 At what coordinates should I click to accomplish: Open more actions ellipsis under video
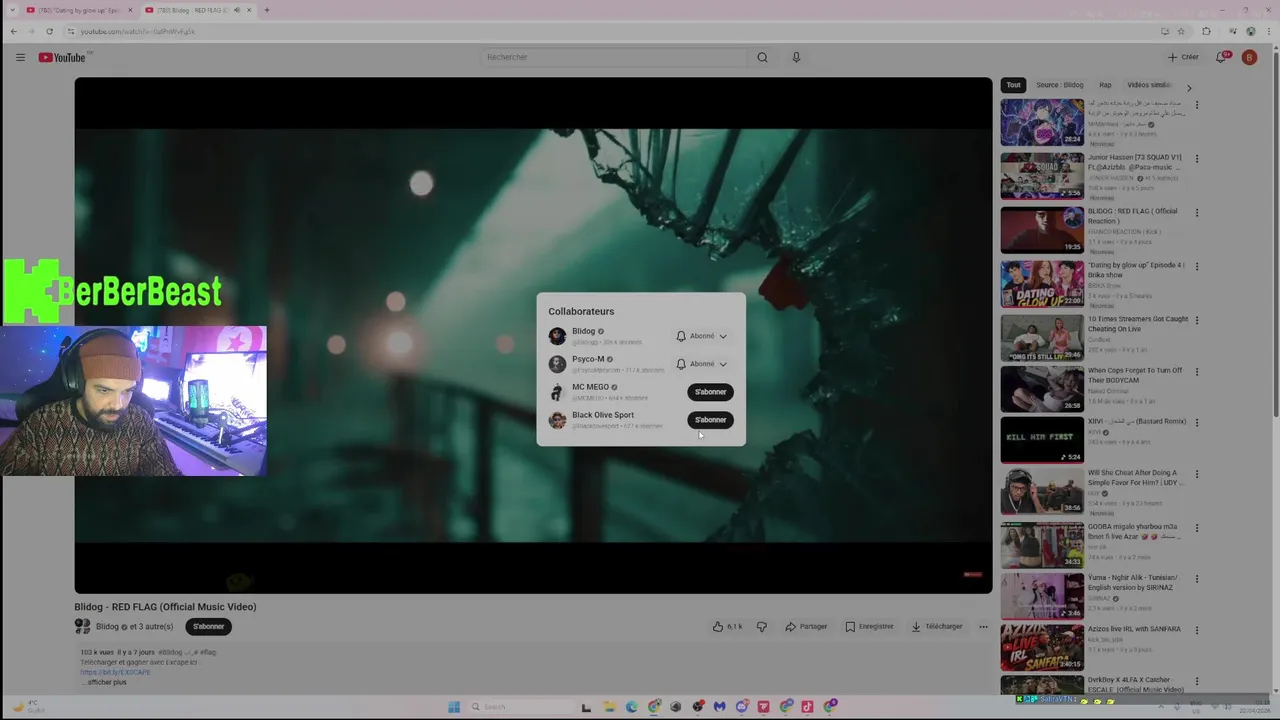983,627
